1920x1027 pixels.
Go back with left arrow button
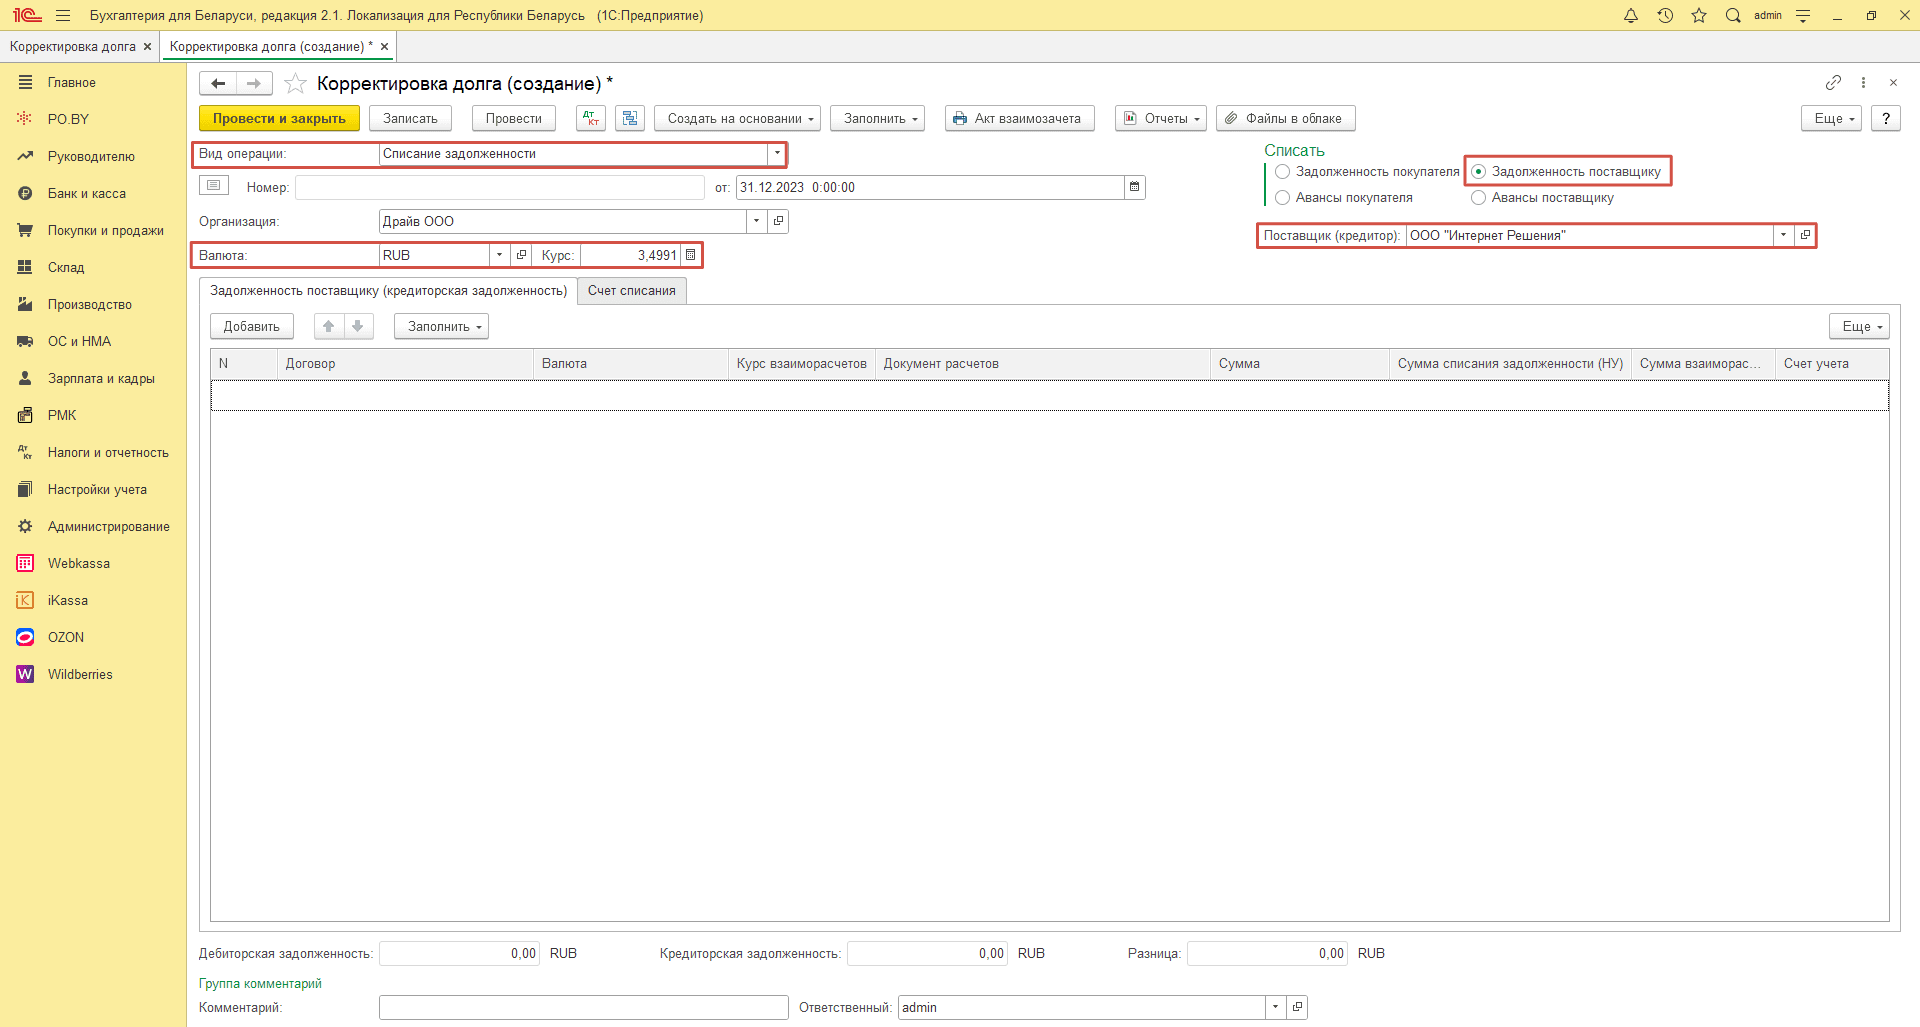click(218, 83)
